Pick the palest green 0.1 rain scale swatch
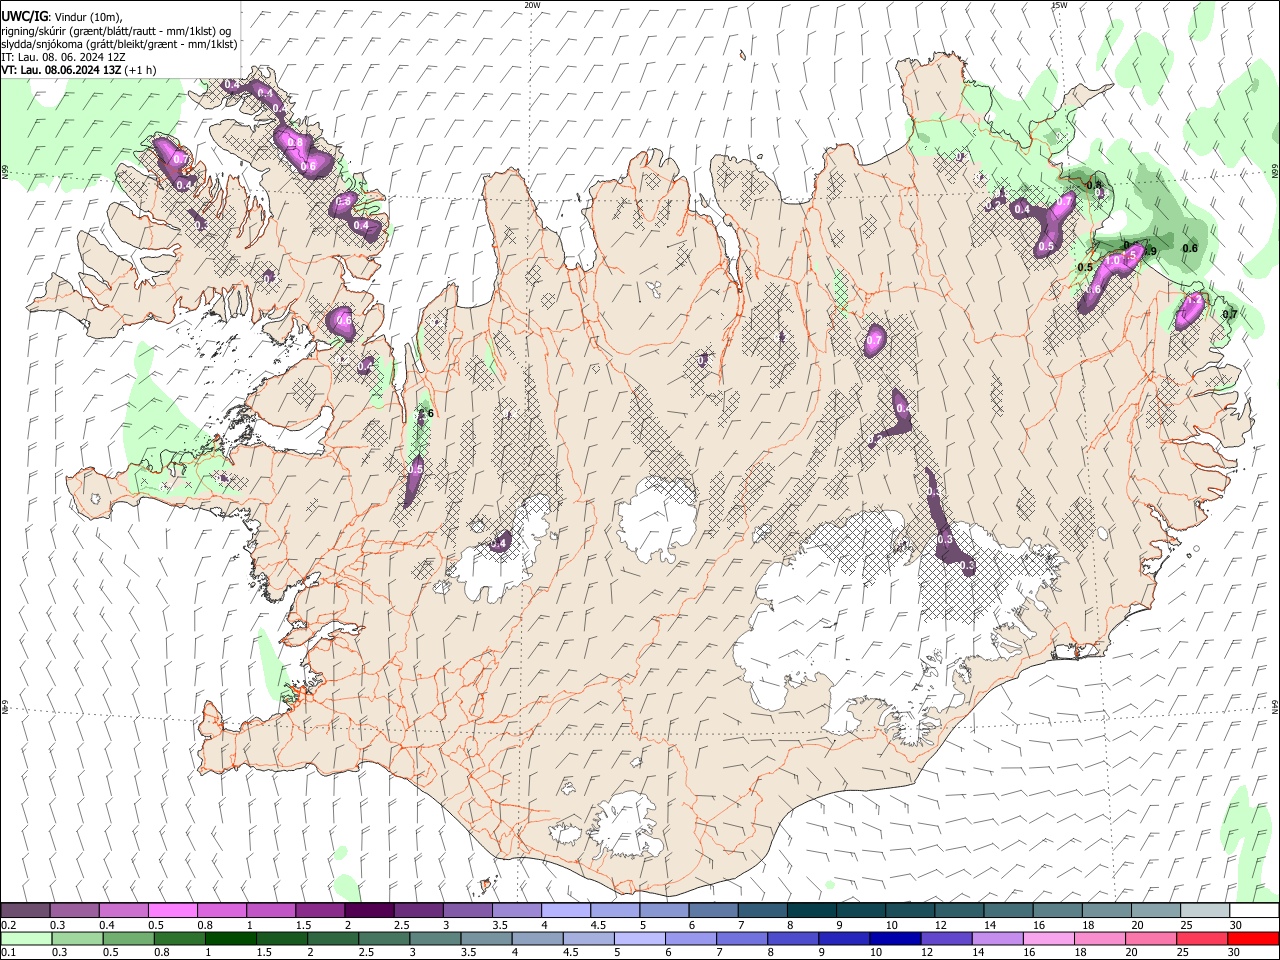Screen dimensions: 1280x960 pos(26,939)
